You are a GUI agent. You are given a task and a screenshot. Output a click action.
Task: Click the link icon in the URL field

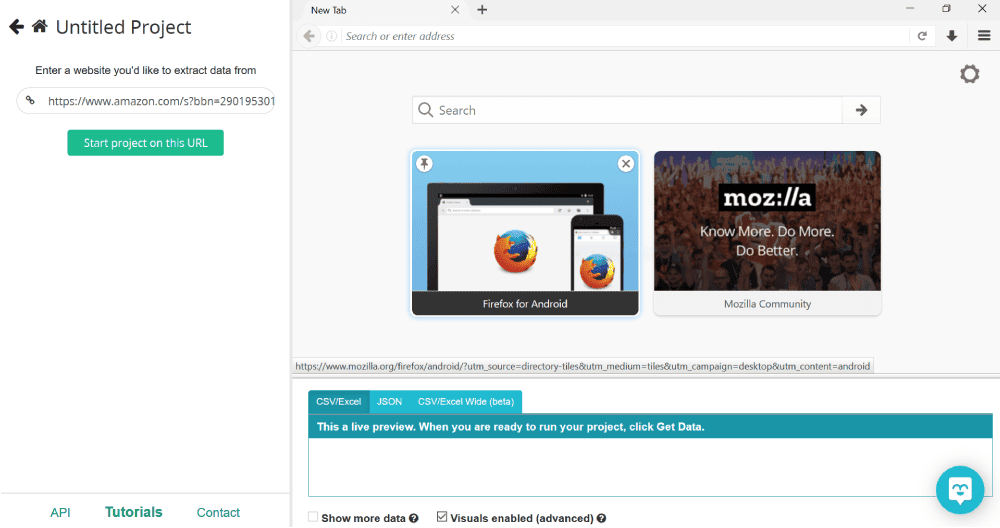[x=30, y=100]
